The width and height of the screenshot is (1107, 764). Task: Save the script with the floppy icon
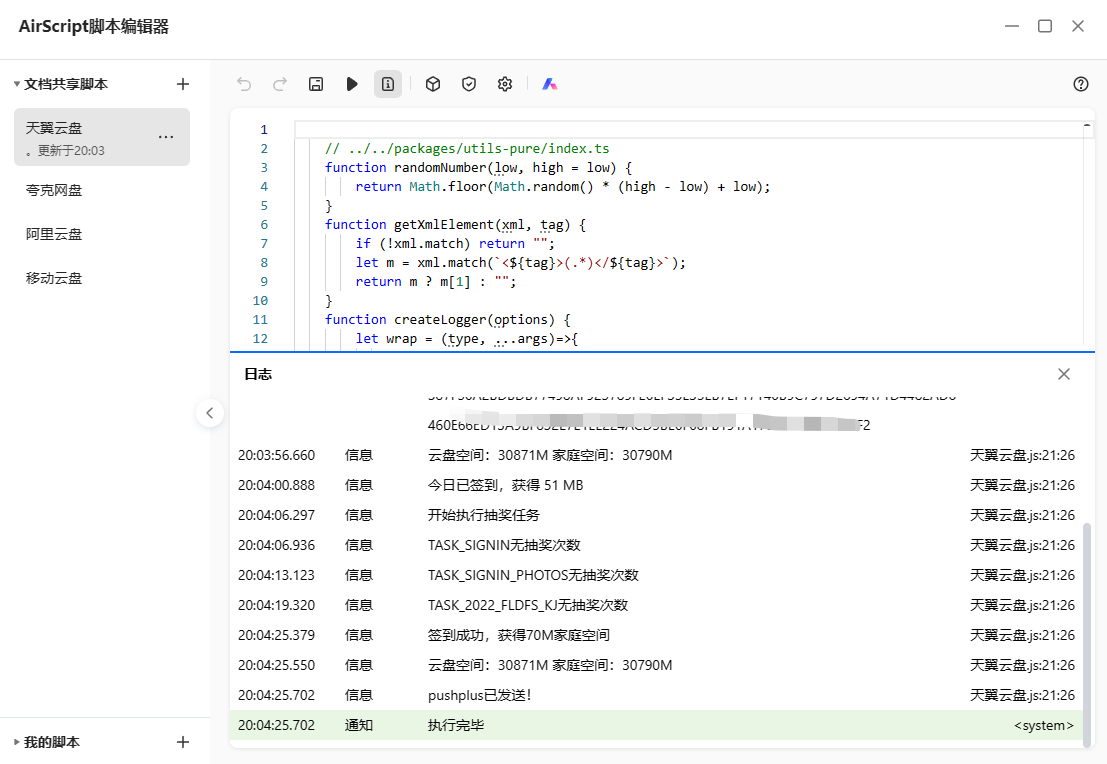pyautogui.click(x=316, y=84)
